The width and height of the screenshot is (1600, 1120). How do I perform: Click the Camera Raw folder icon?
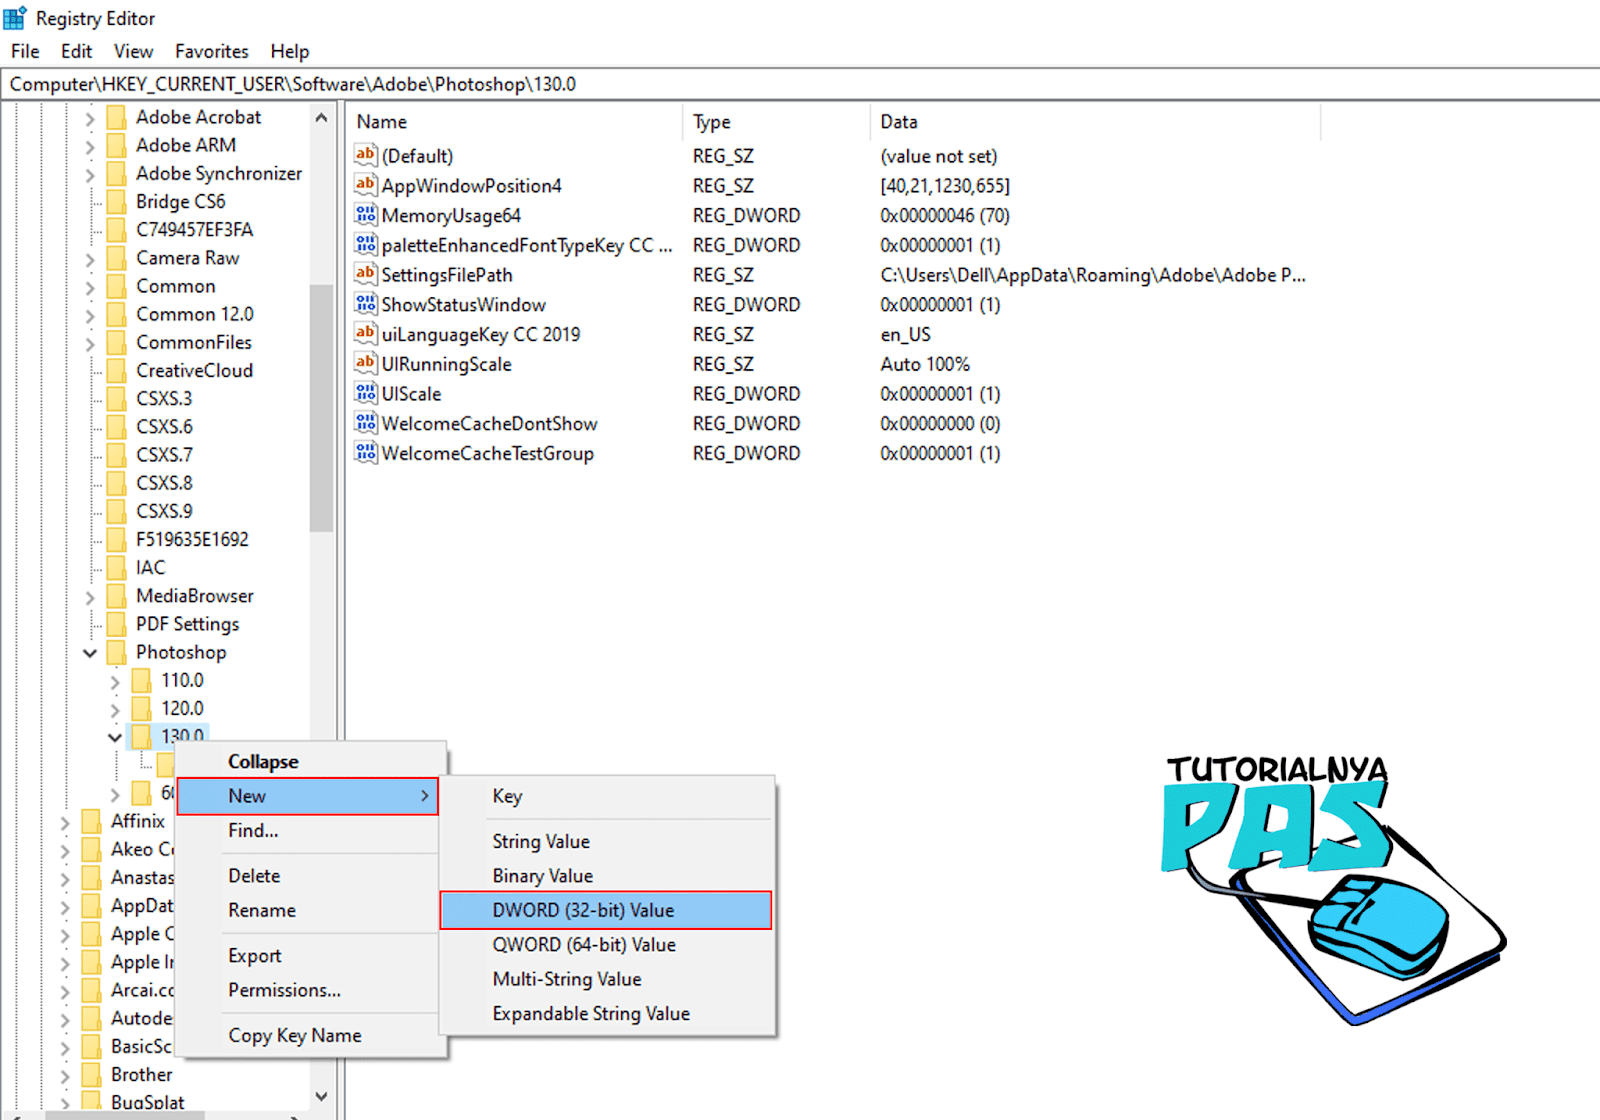tap(116, 258)
